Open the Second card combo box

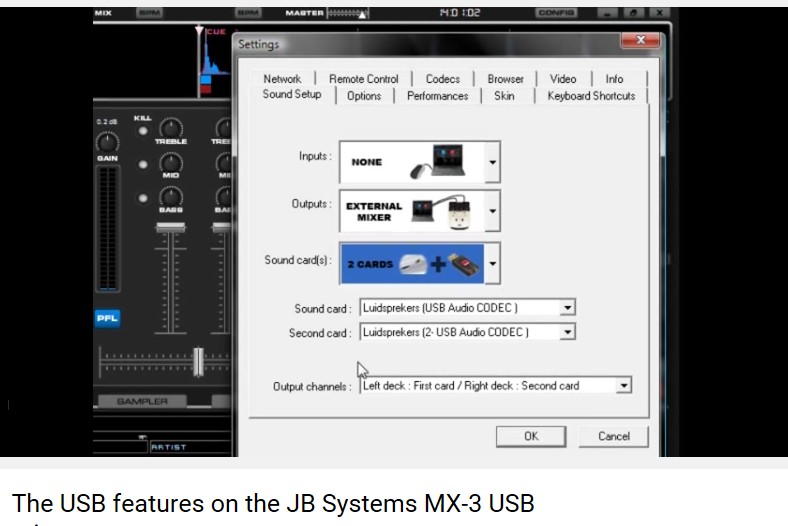pyautogui.click(x=467, y=332)
